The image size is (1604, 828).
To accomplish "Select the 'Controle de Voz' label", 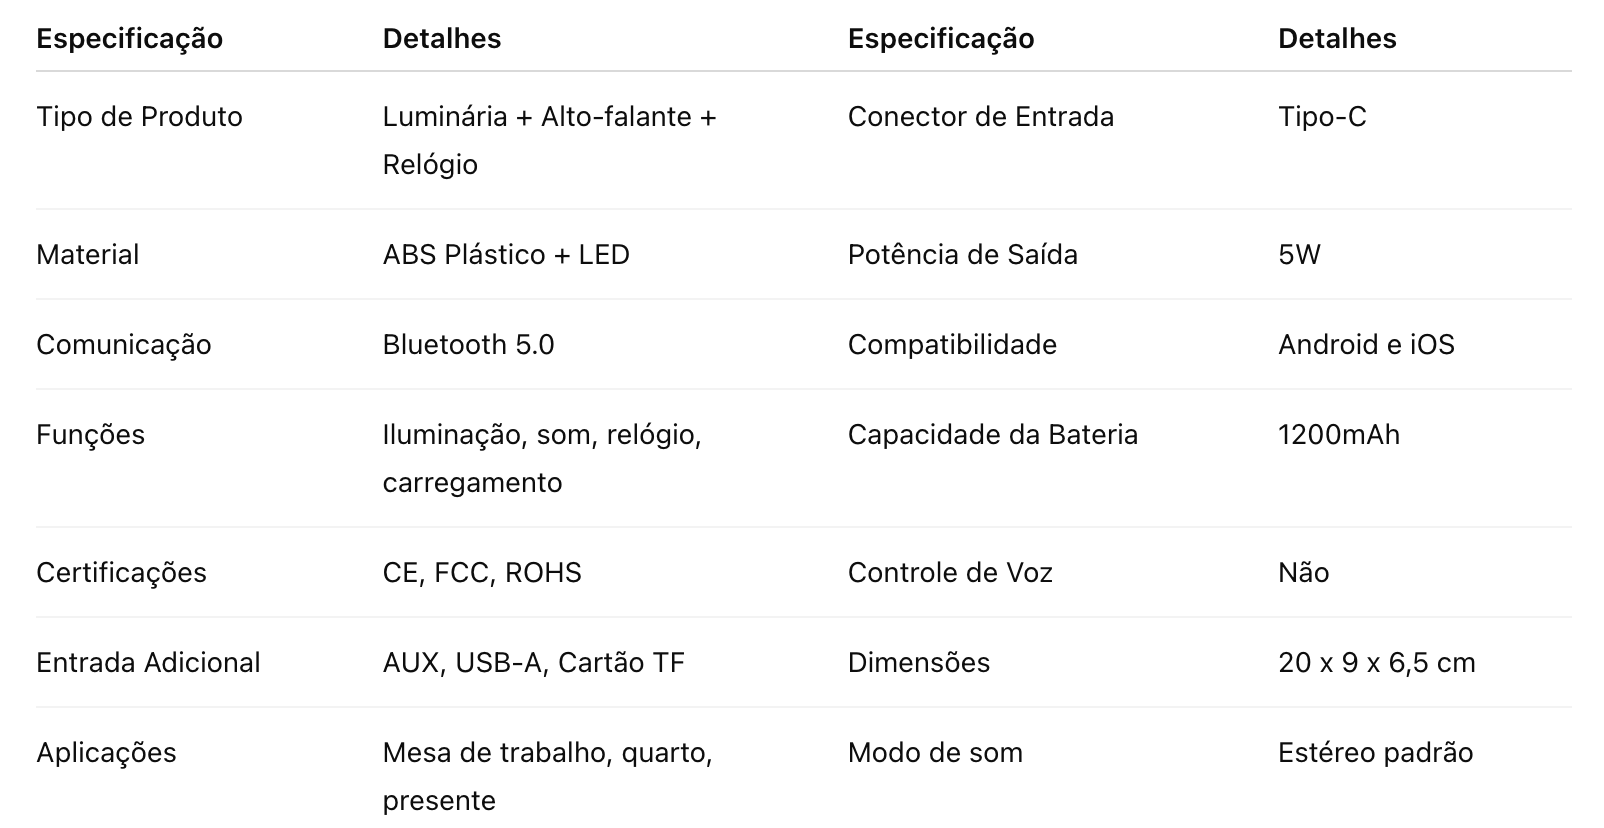I will 950,573.
